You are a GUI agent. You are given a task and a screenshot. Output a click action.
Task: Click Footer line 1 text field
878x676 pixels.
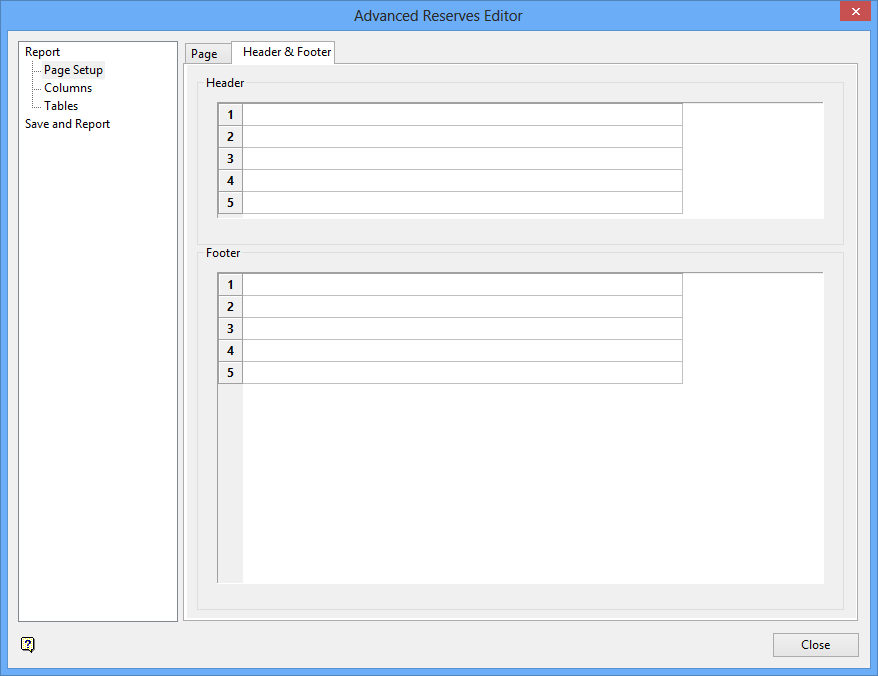(x=463, y=285)
